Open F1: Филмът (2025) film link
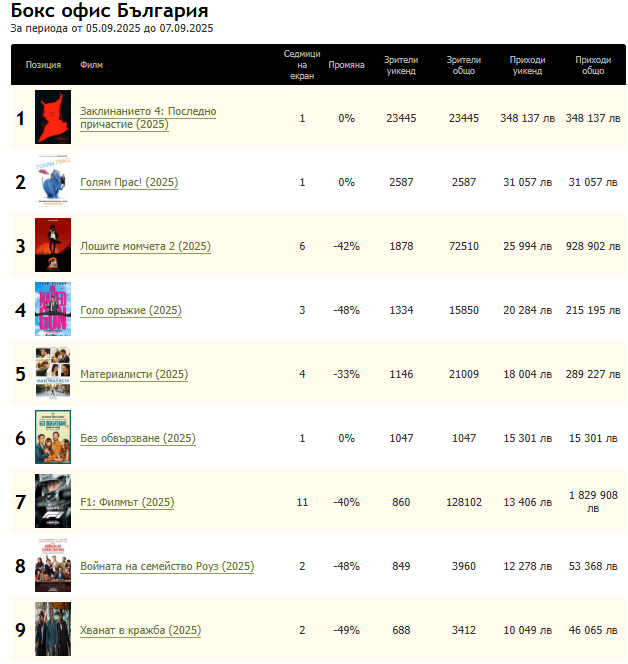The width and height of the screenshot is (628, 664). coord(127,502)
